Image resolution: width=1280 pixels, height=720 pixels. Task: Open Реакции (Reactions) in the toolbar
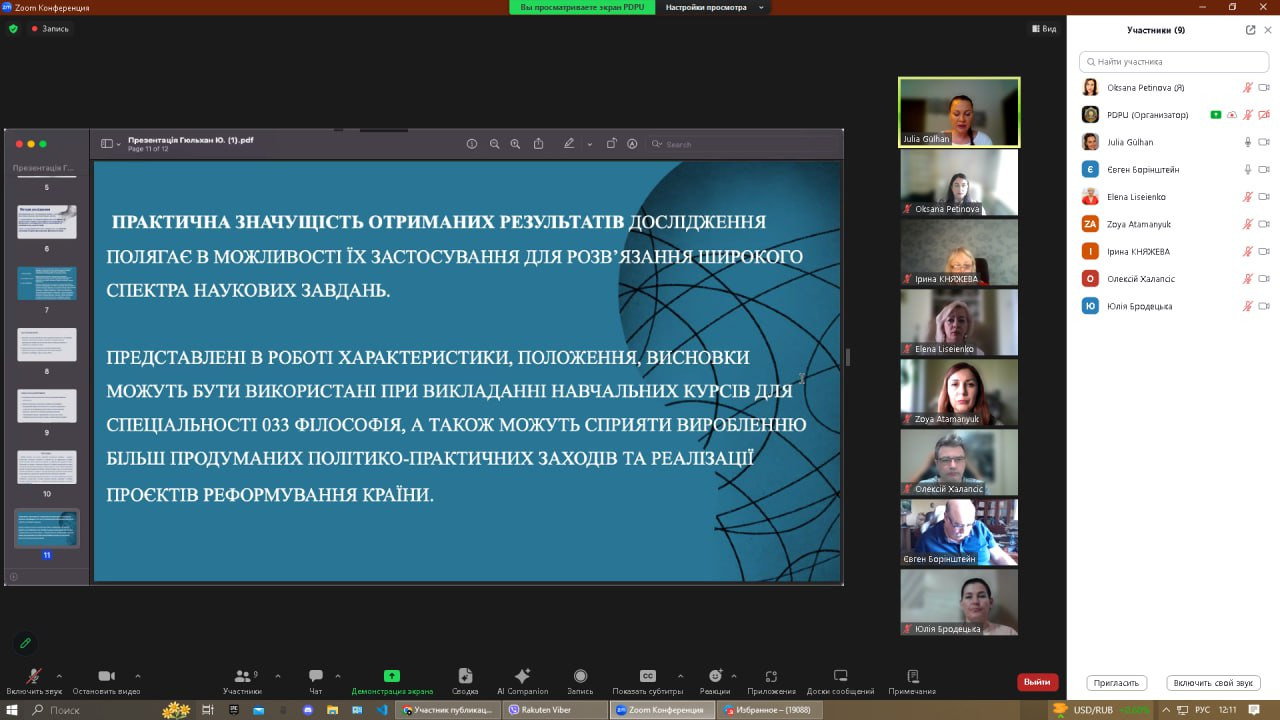(715, 677)
